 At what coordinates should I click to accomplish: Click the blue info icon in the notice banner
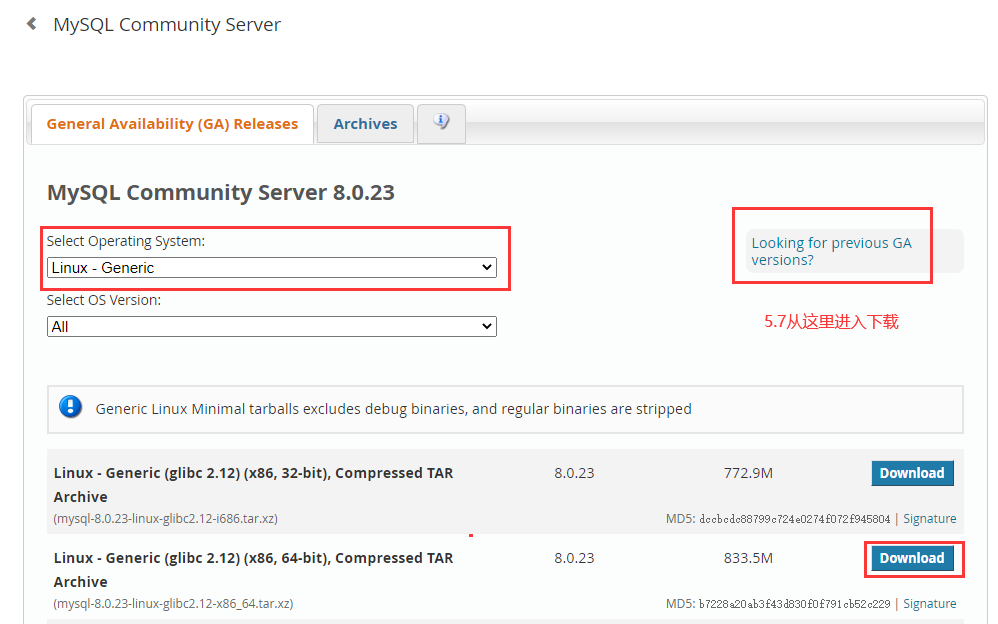click(70, 406)
